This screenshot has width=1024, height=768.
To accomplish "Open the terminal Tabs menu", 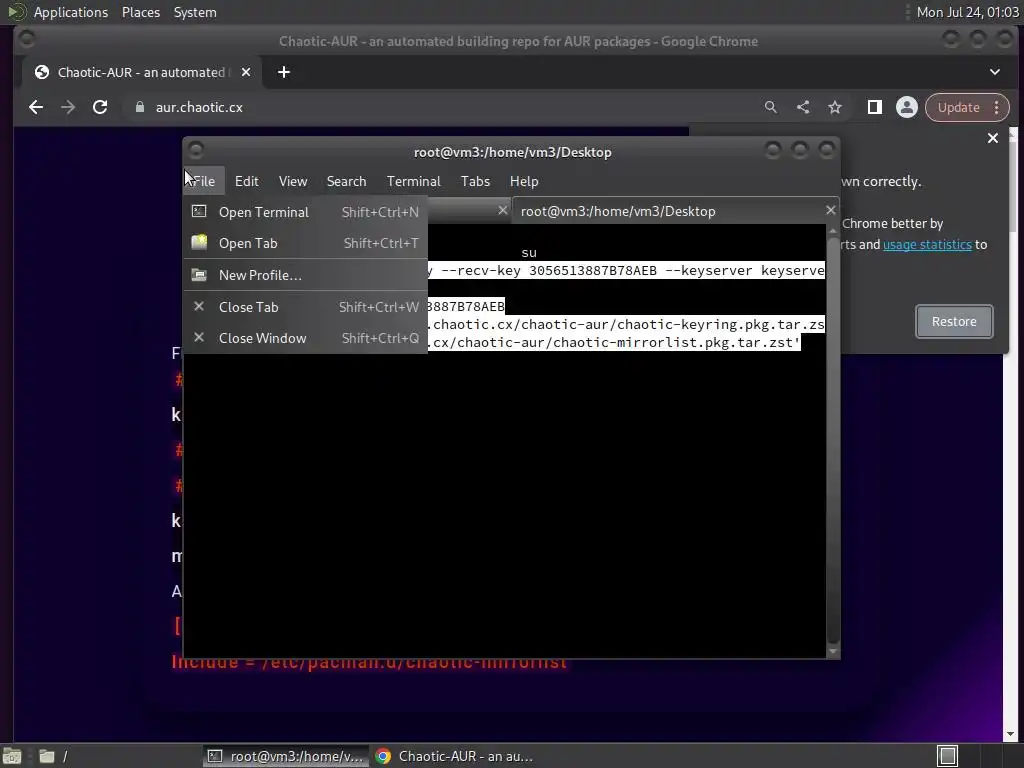I will tap(475, 181).
